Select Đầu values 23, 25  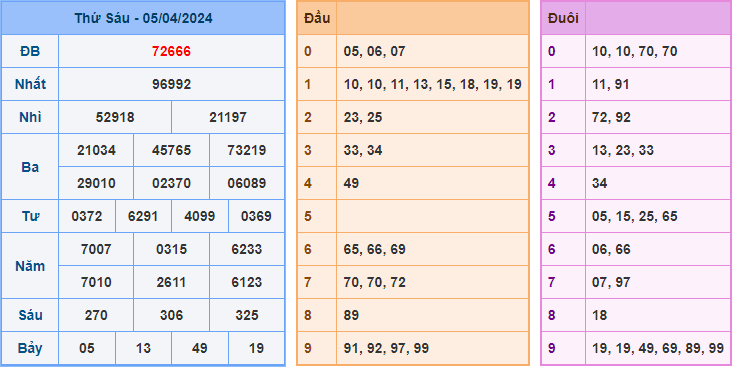363,117
